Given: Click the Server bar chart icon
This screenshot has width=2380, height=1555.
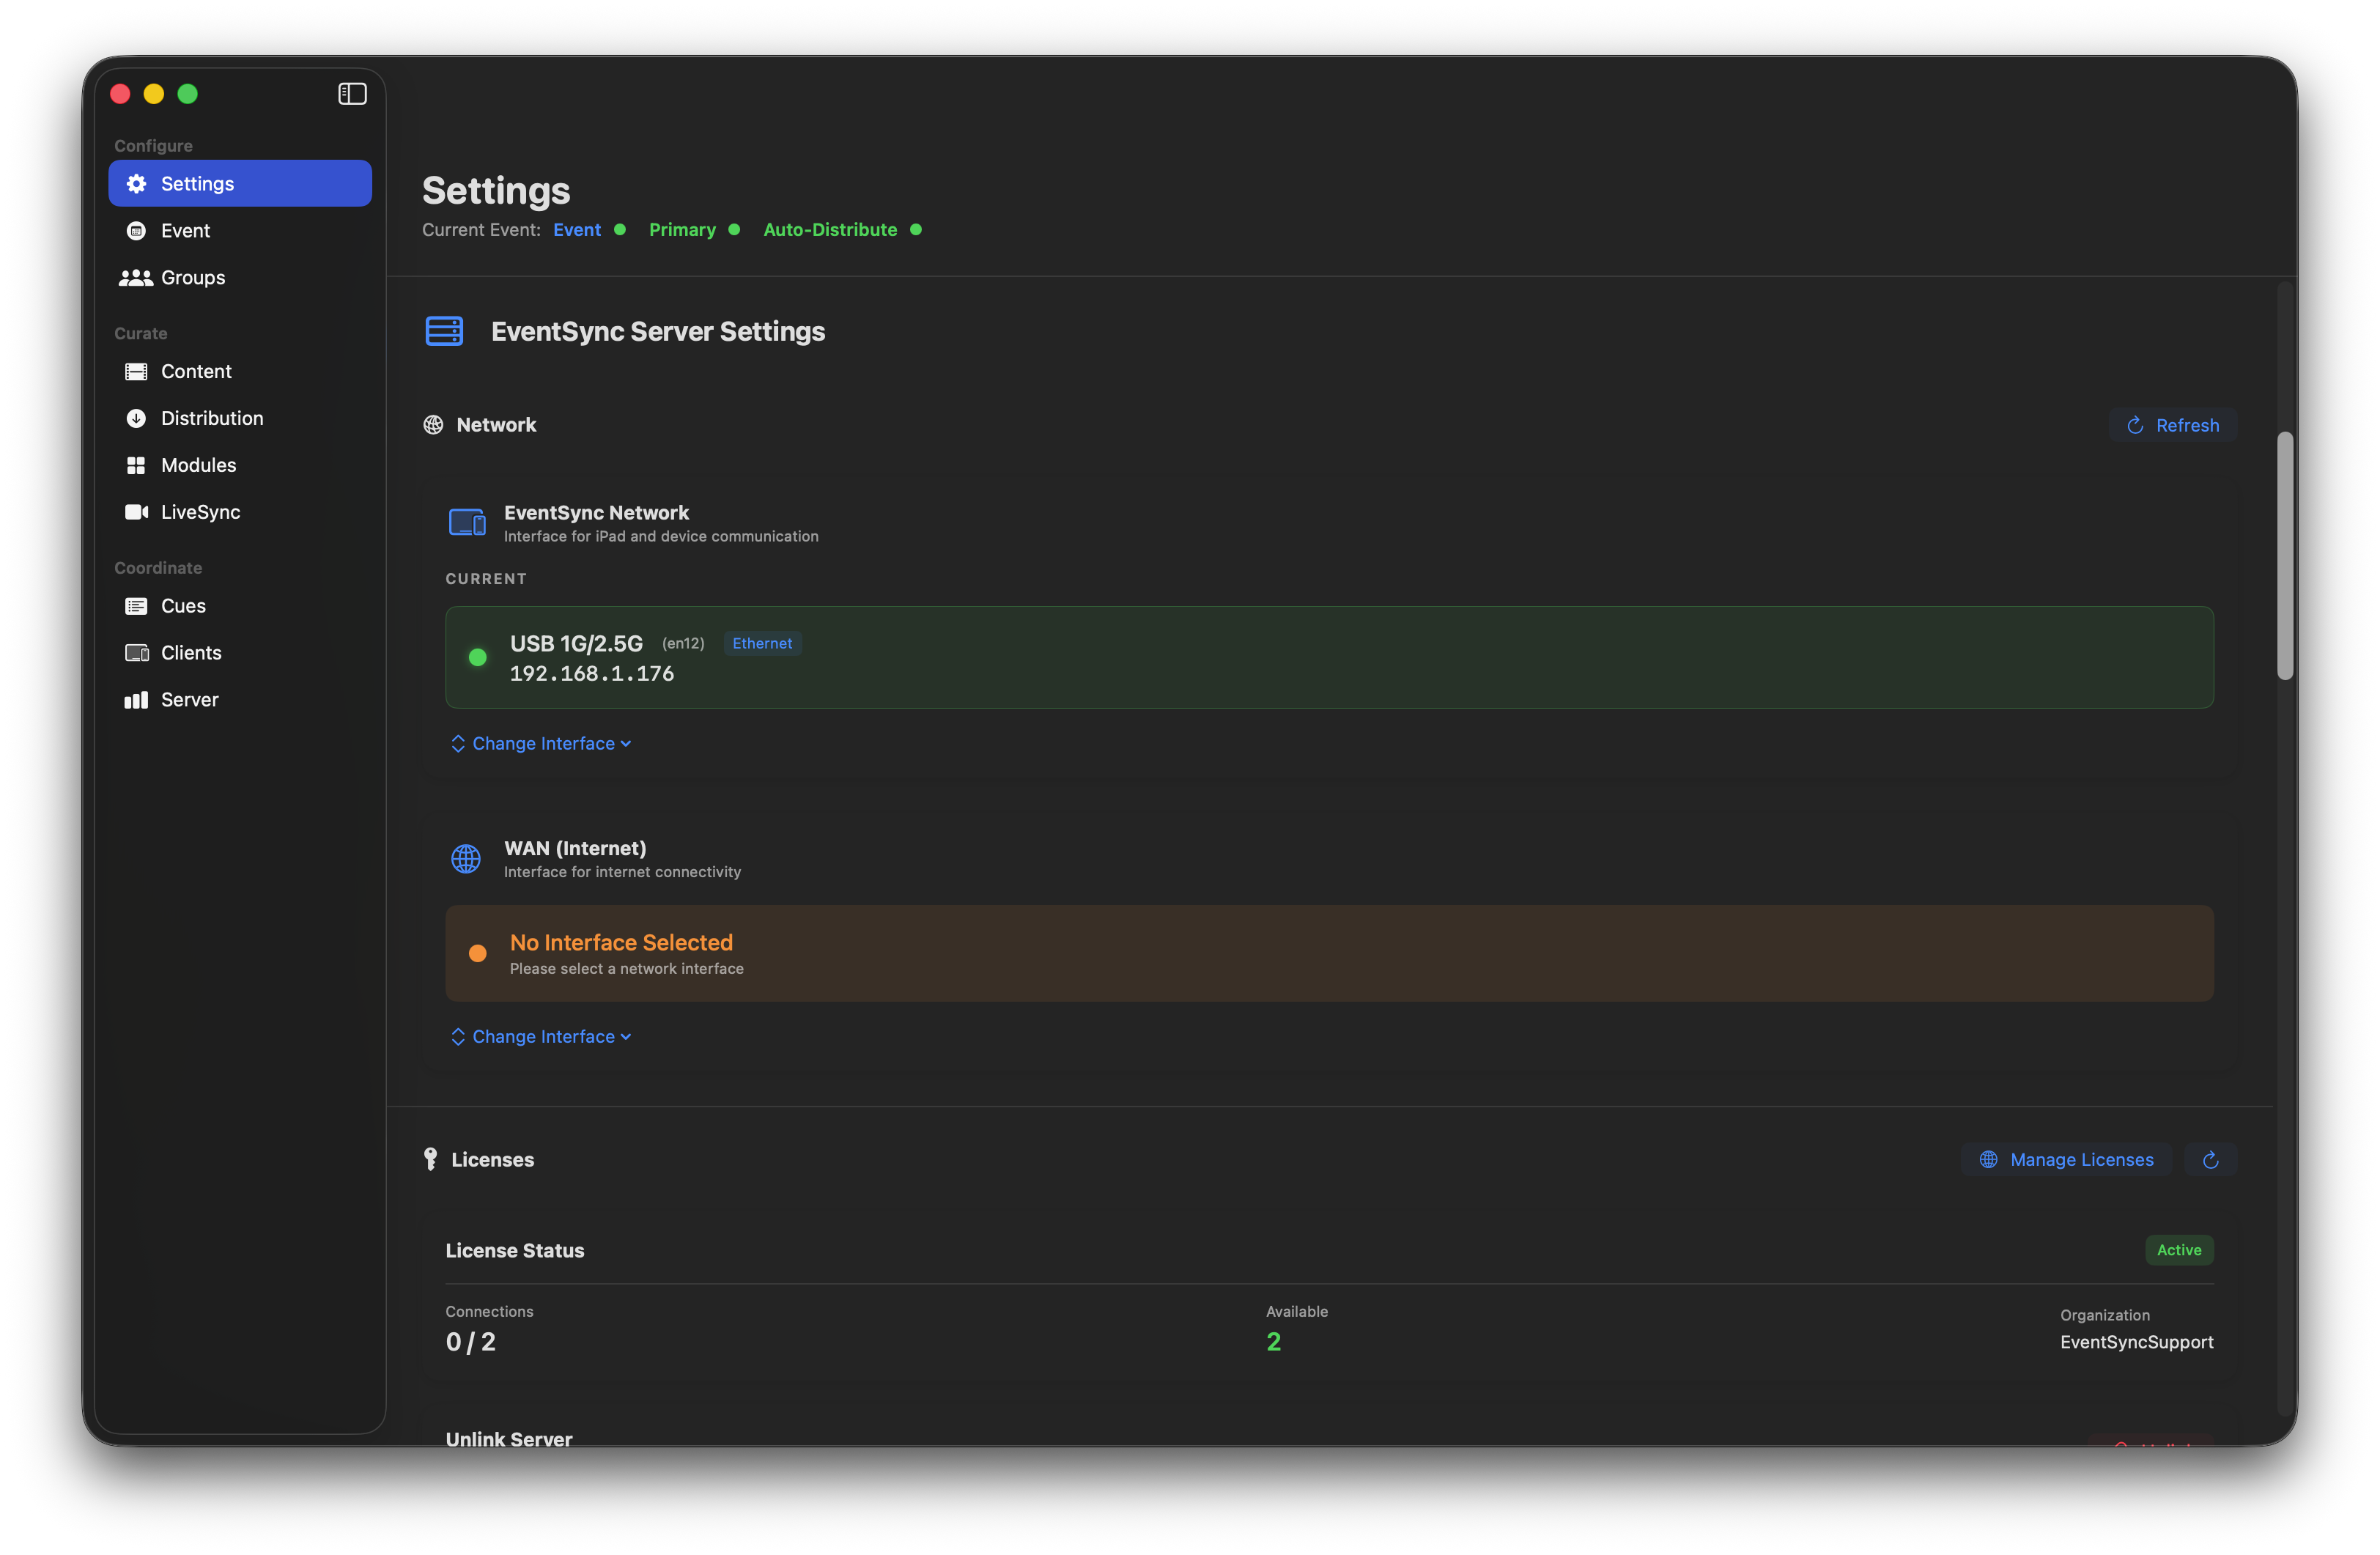Looking at the screenshot, I should pos(136,700).
